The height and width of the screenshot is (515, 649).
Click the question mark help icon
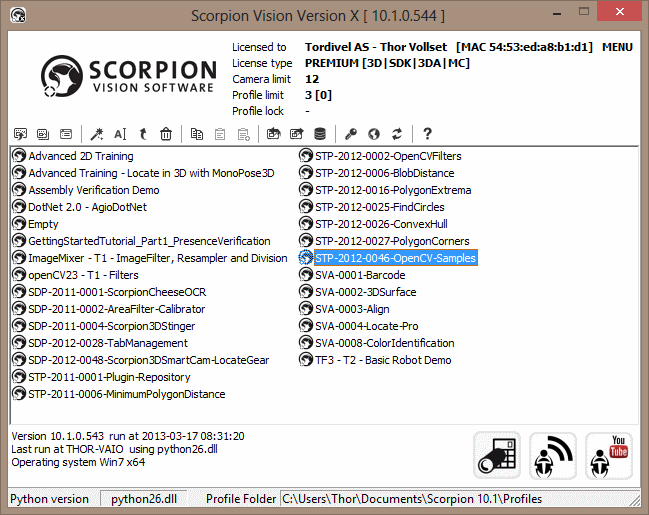tap(427, 134)
